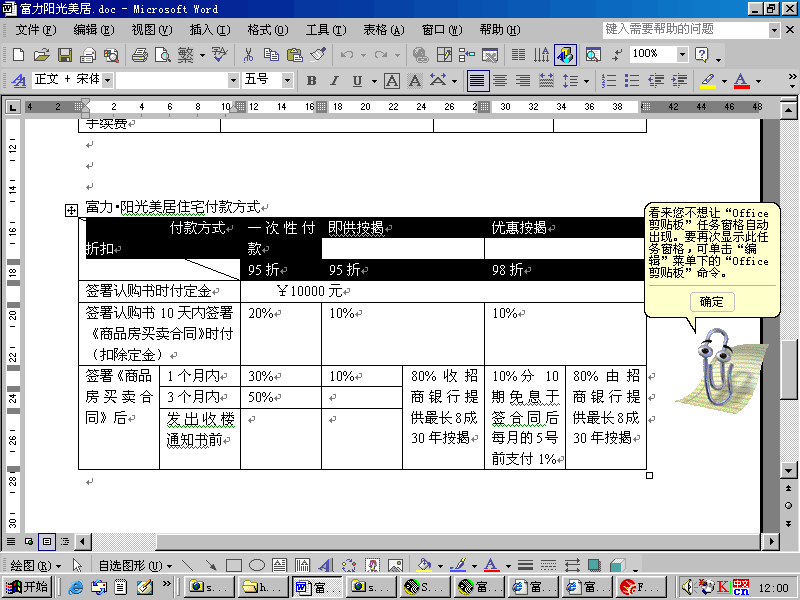Expand the font name dropdown
This screenshot has width=800, height=600.
point(233,80)
